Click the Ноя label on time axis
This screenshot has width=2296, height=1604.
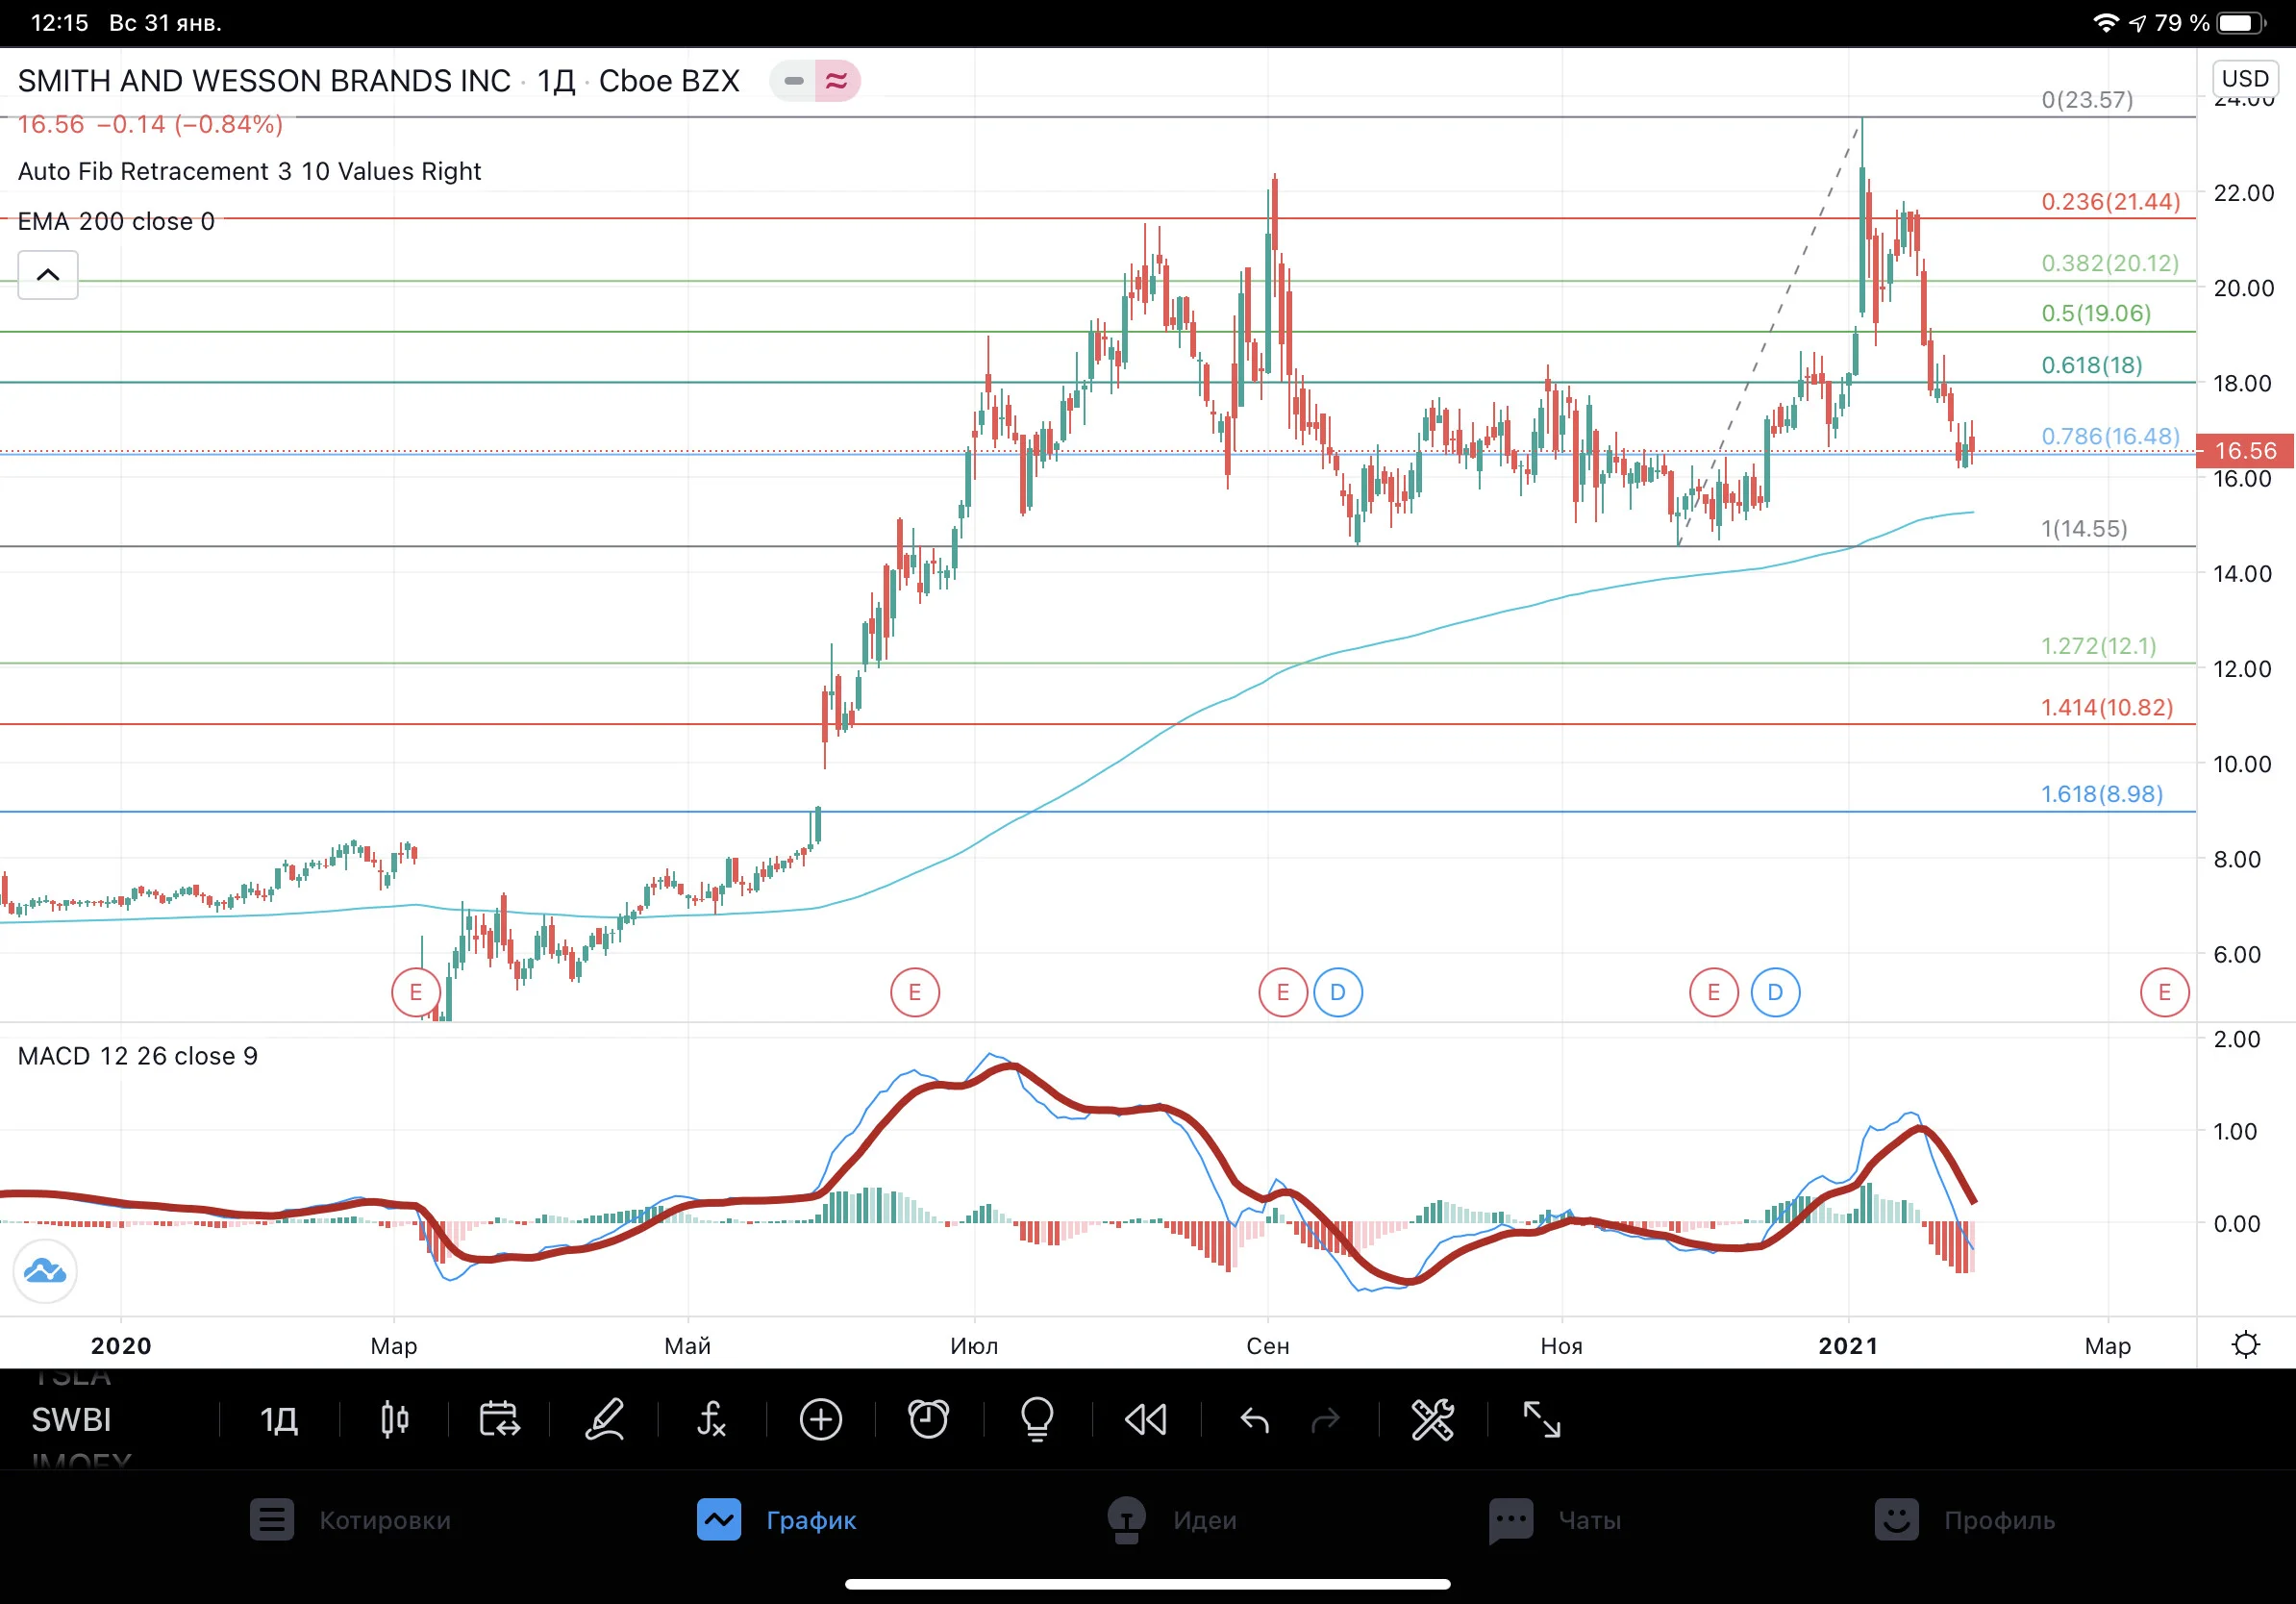[x=1561, y=1346]
